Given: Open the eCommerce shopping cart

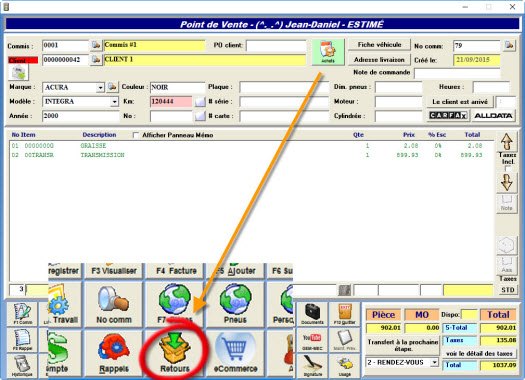Looking at the screenshot, I should pos(235,353).
